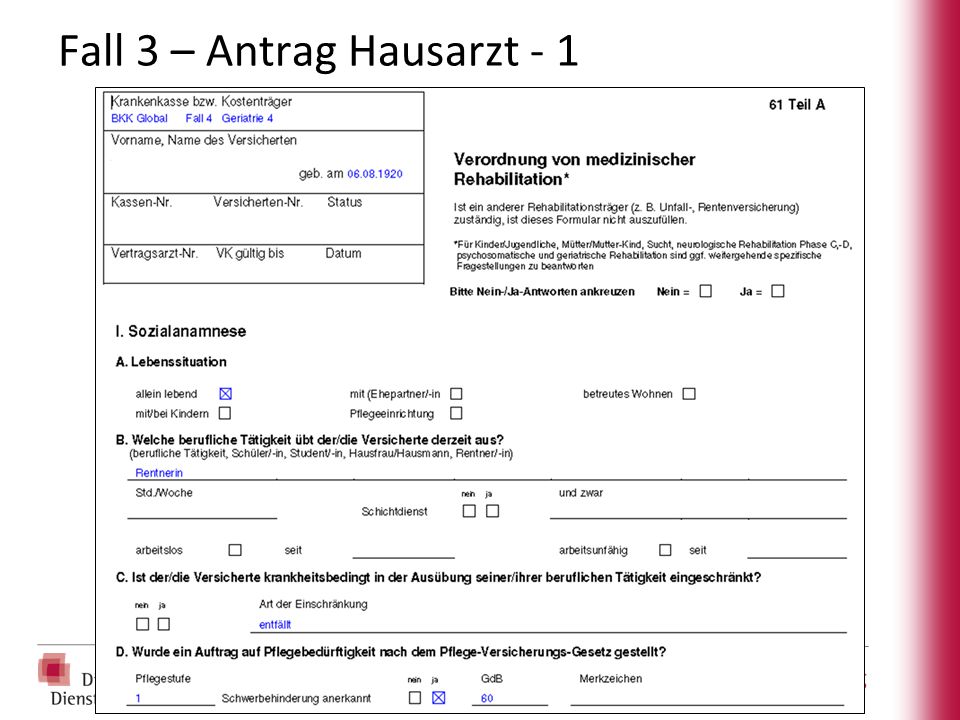Click the empty field below 'Datum'
Image resolution: width=960 pixels, height=720 pixels.
tap(372, 272)
